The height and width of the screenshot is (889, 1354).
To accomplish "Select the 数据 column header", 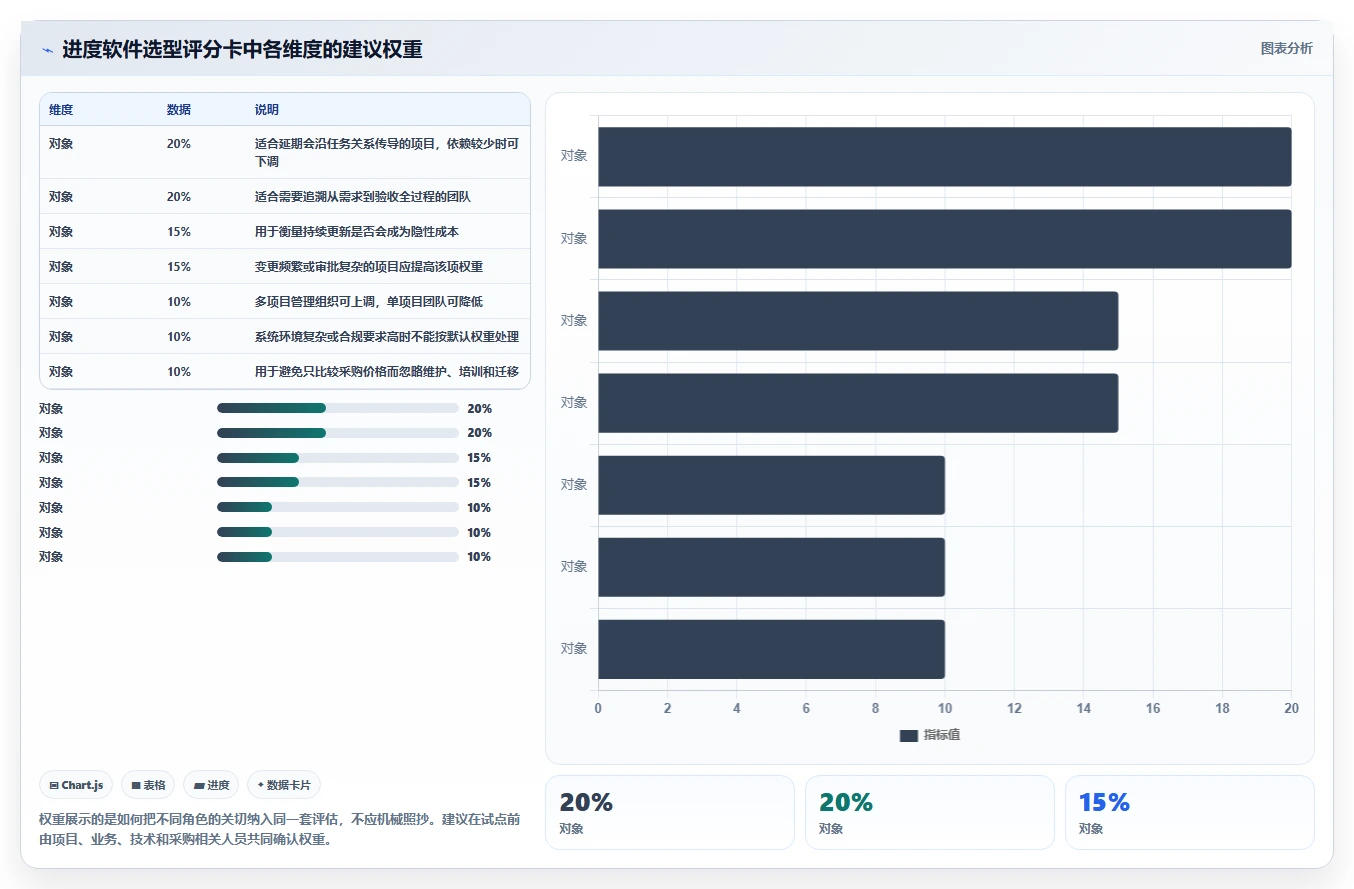I will 179,109.
